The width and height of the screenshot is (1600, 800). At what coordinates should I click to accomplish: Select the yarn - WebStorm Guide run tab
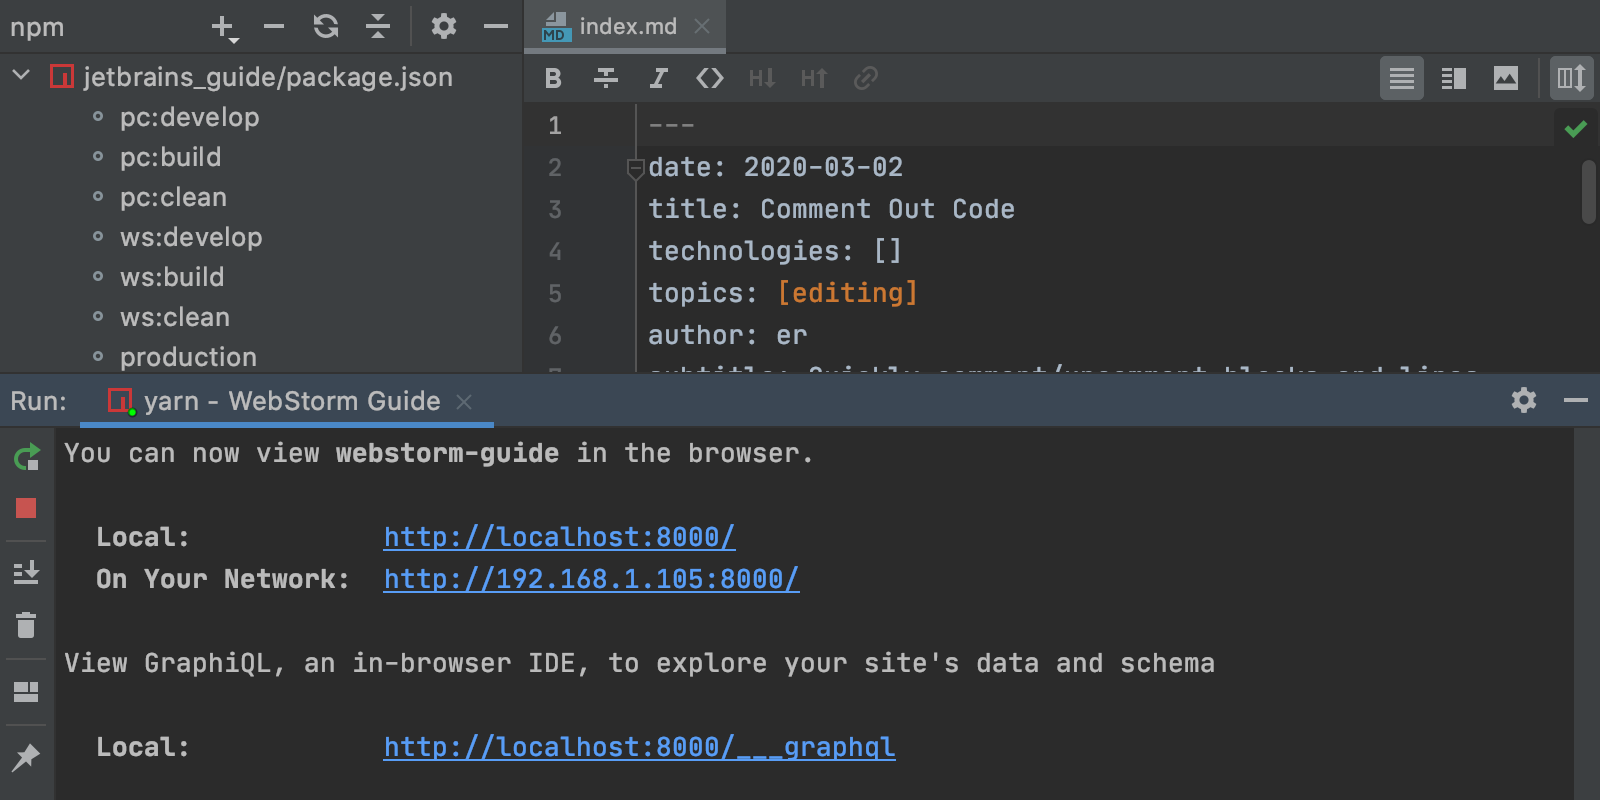coord(291,401)
